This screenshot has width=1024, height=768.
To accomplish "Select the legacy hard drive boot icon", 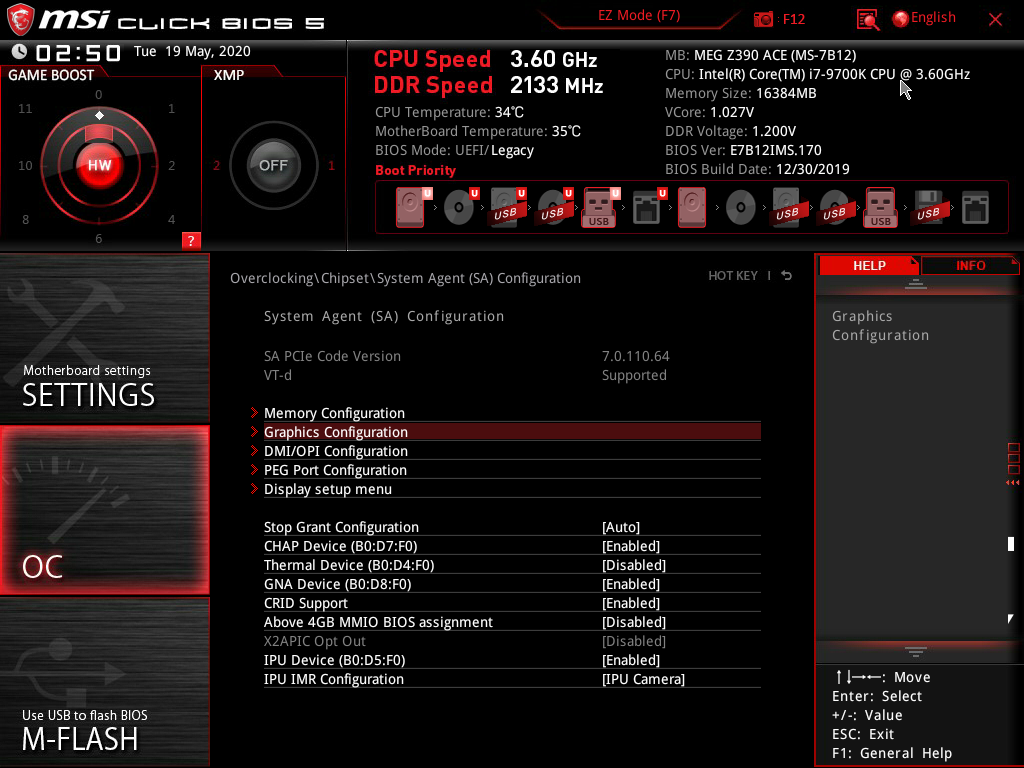I will (x=692, y=207).
